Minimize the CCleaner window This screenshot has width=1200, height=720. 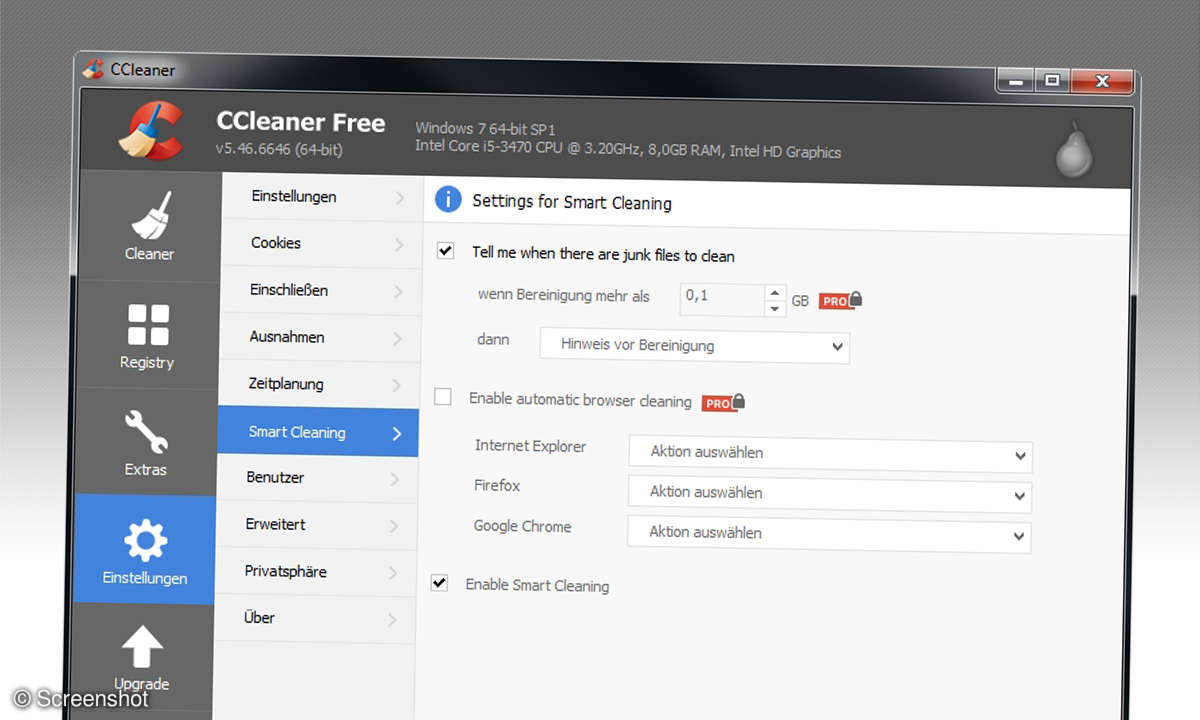pyautogui.click(x=1016, y=80)
